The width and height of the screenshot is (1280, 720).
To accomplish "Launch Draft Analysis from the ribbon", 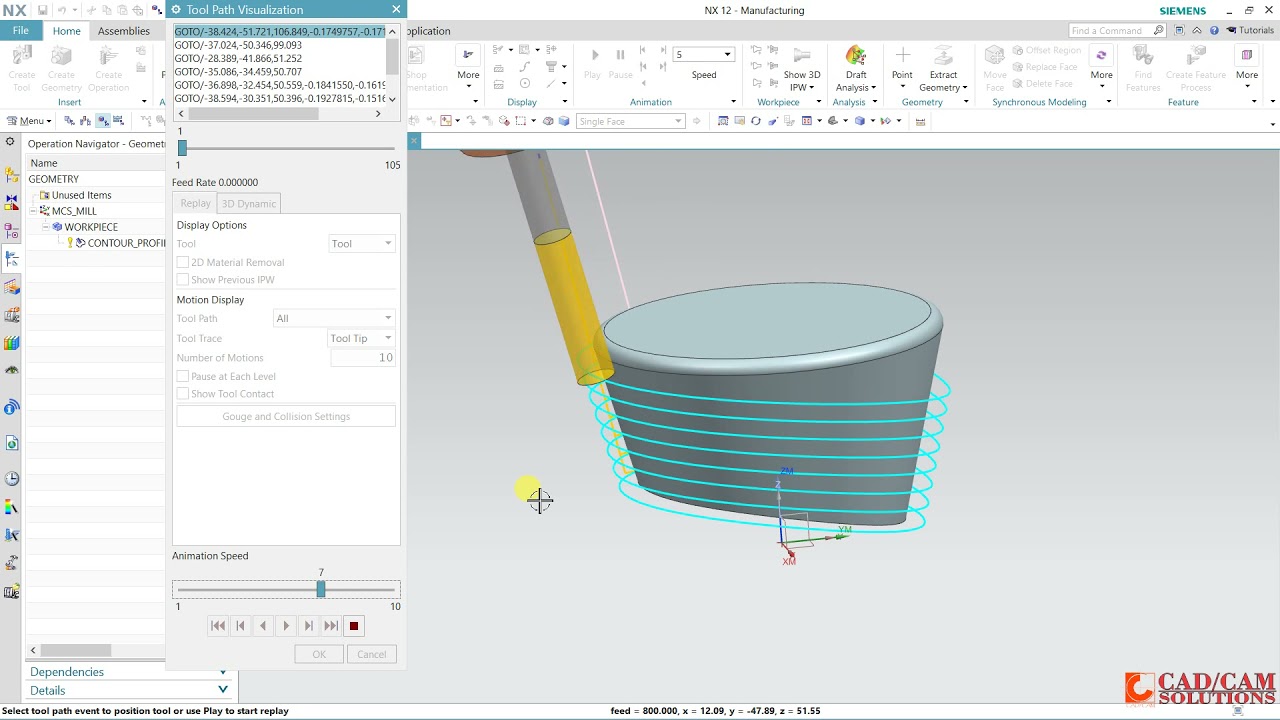I will [855, 68].
